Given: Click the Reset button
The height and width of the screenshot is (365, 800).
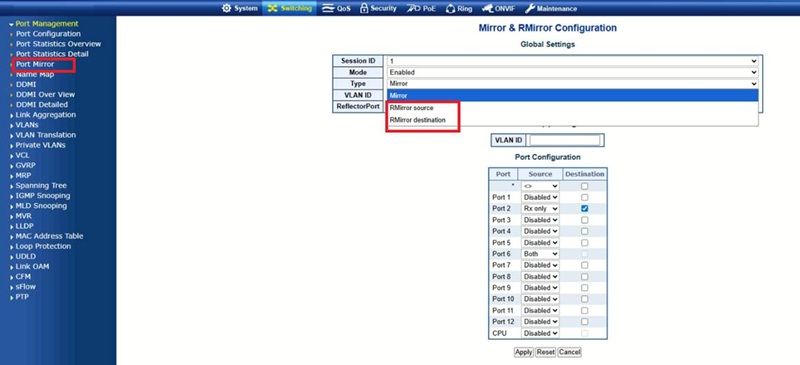Looking at the screenshot, I should click(545, 352).
